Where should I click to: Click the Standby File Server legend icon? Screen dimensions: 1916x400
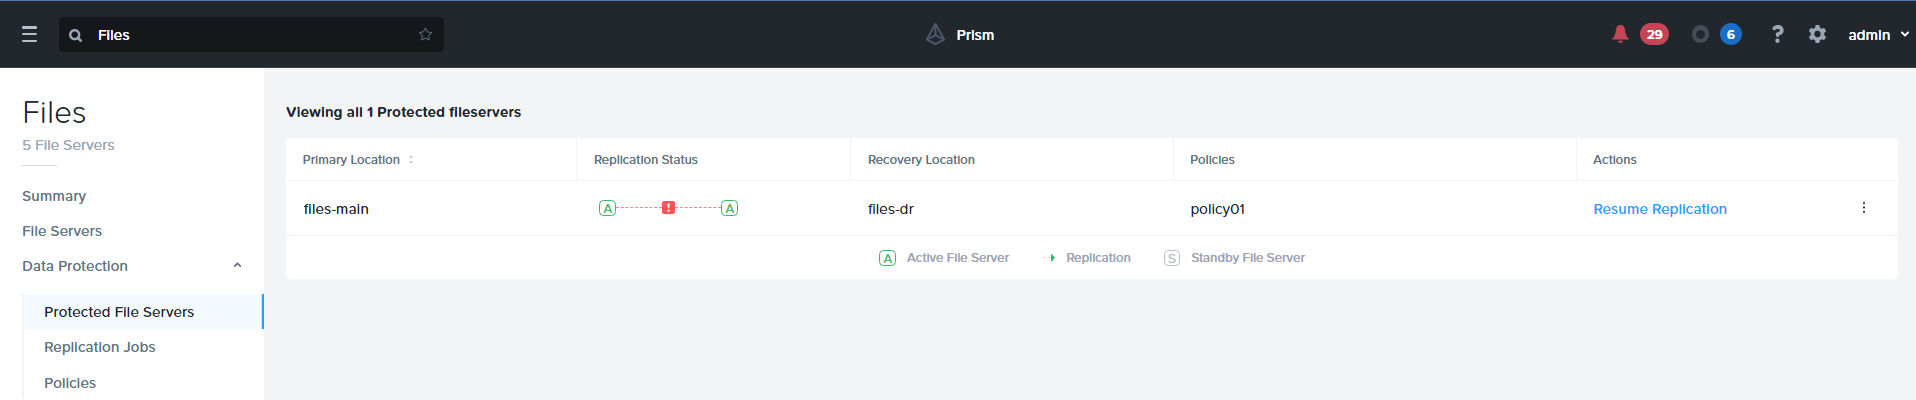(x=1172, y=258)
